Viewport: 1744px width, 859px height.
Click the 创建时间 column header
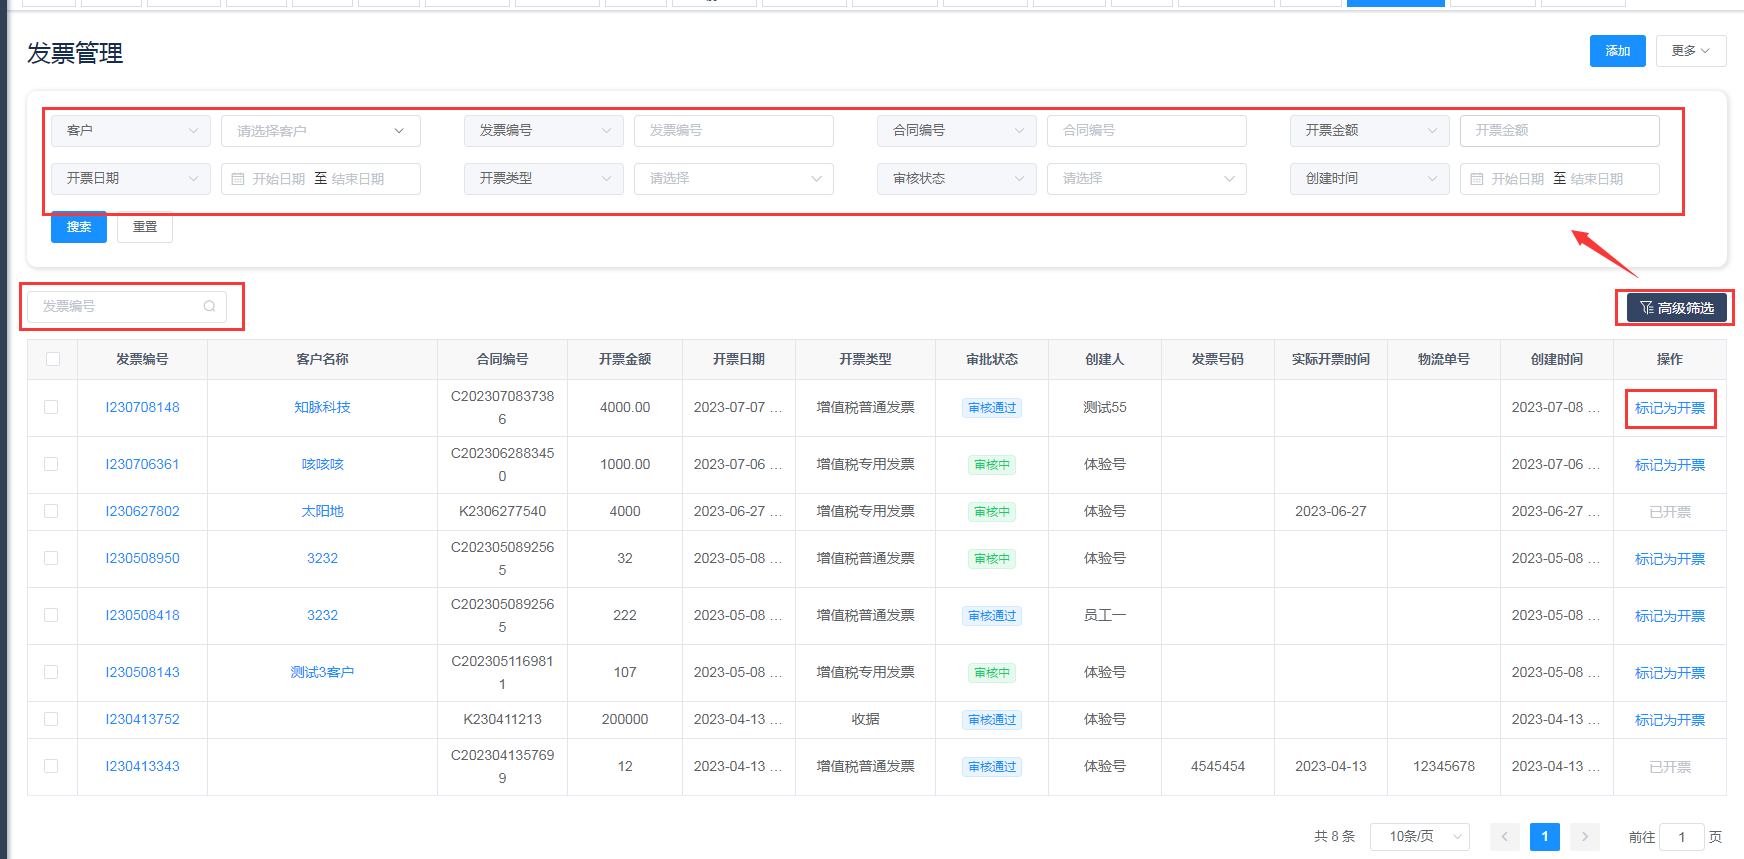(1557, 359)
